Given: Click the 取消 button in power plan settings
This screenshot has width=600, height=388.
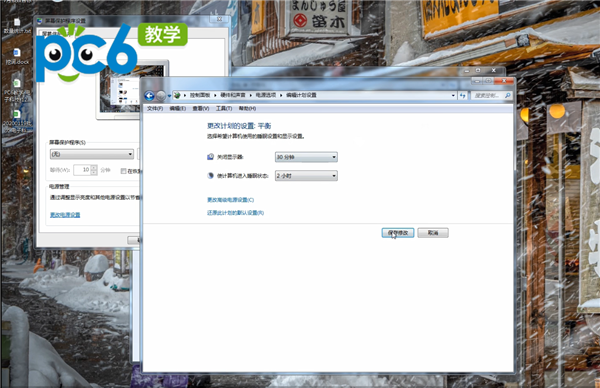Looking at the screenshot, I should pyautogui.click(x=433, y=233).
